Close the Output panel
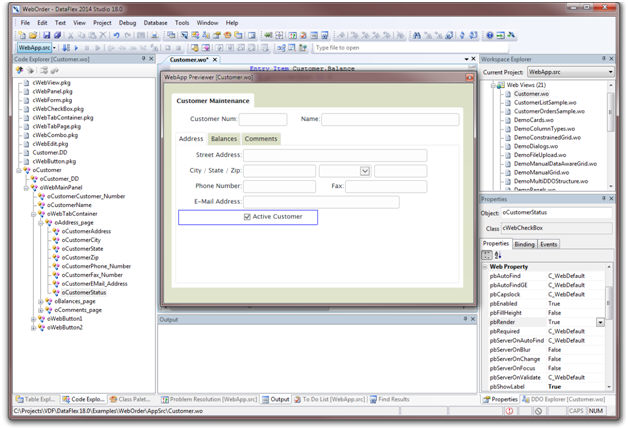628x430 pixels. (x=473, y=319)
